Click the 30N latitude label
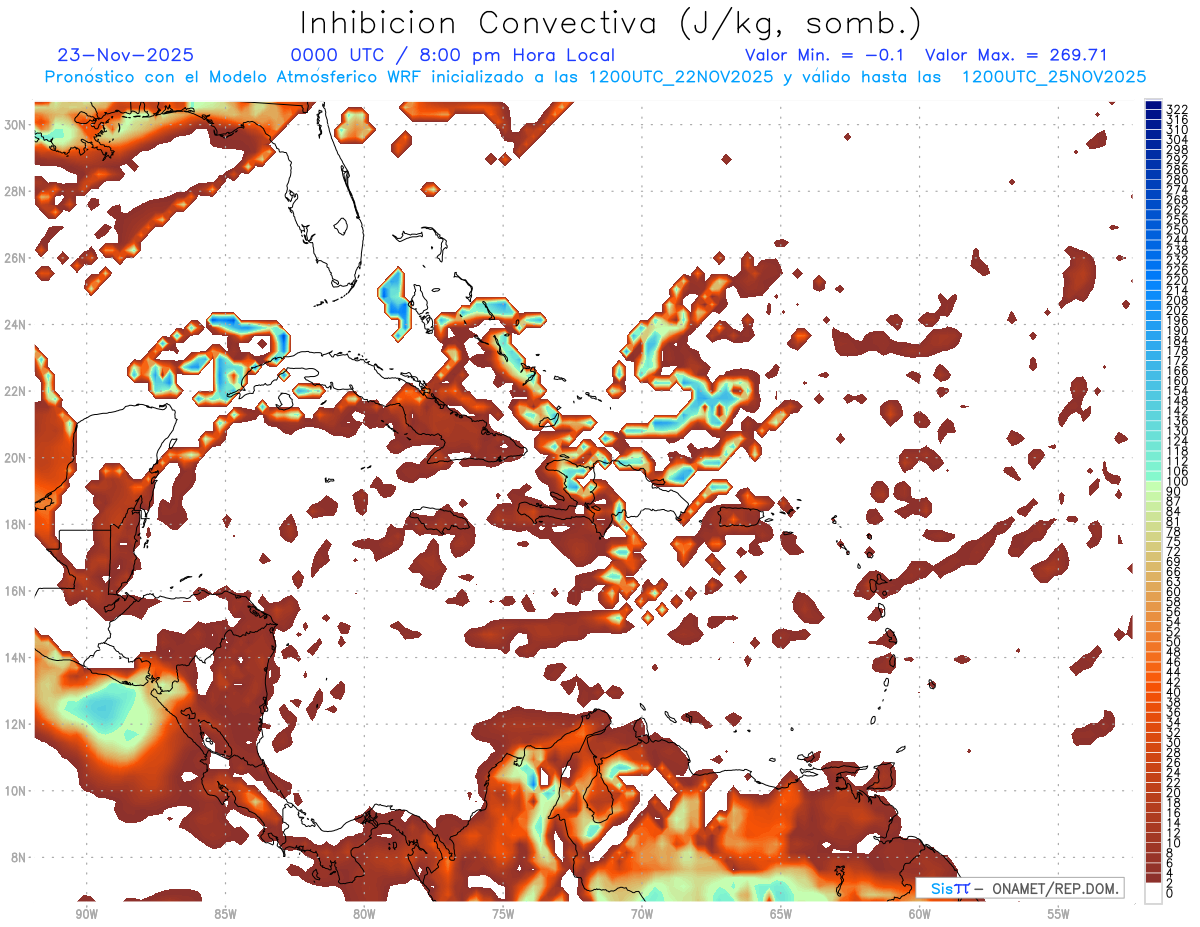The height and width of the screenshot is (927, 1200). click(x=16, y=124)
